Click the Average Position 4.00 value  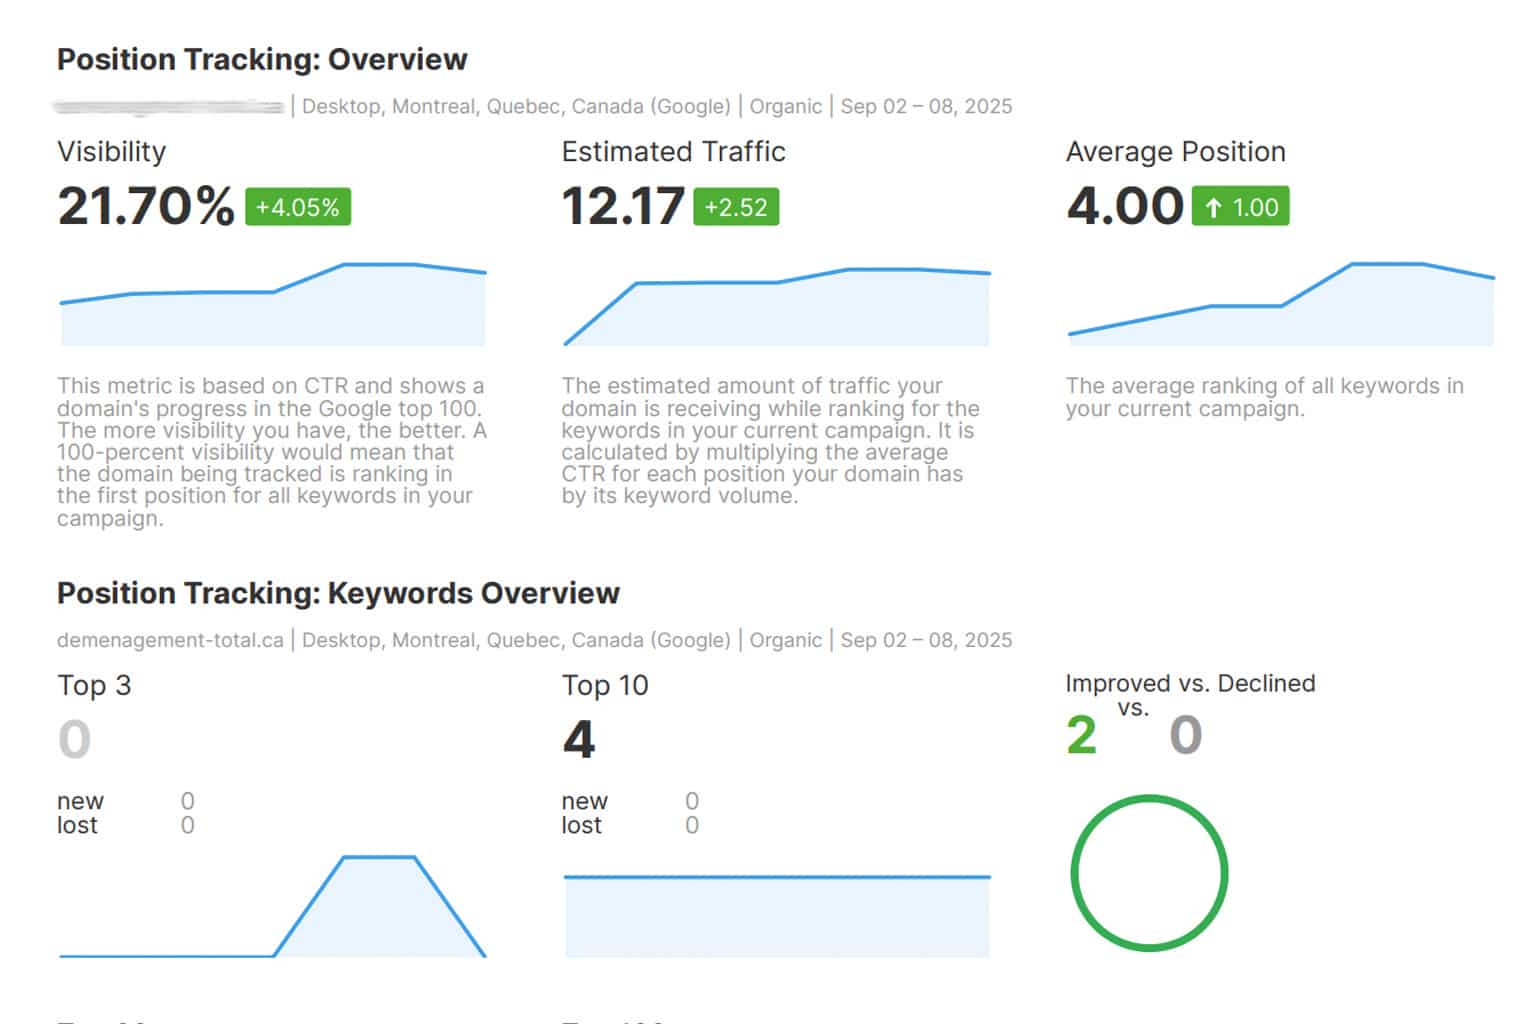coord(1125,206)
